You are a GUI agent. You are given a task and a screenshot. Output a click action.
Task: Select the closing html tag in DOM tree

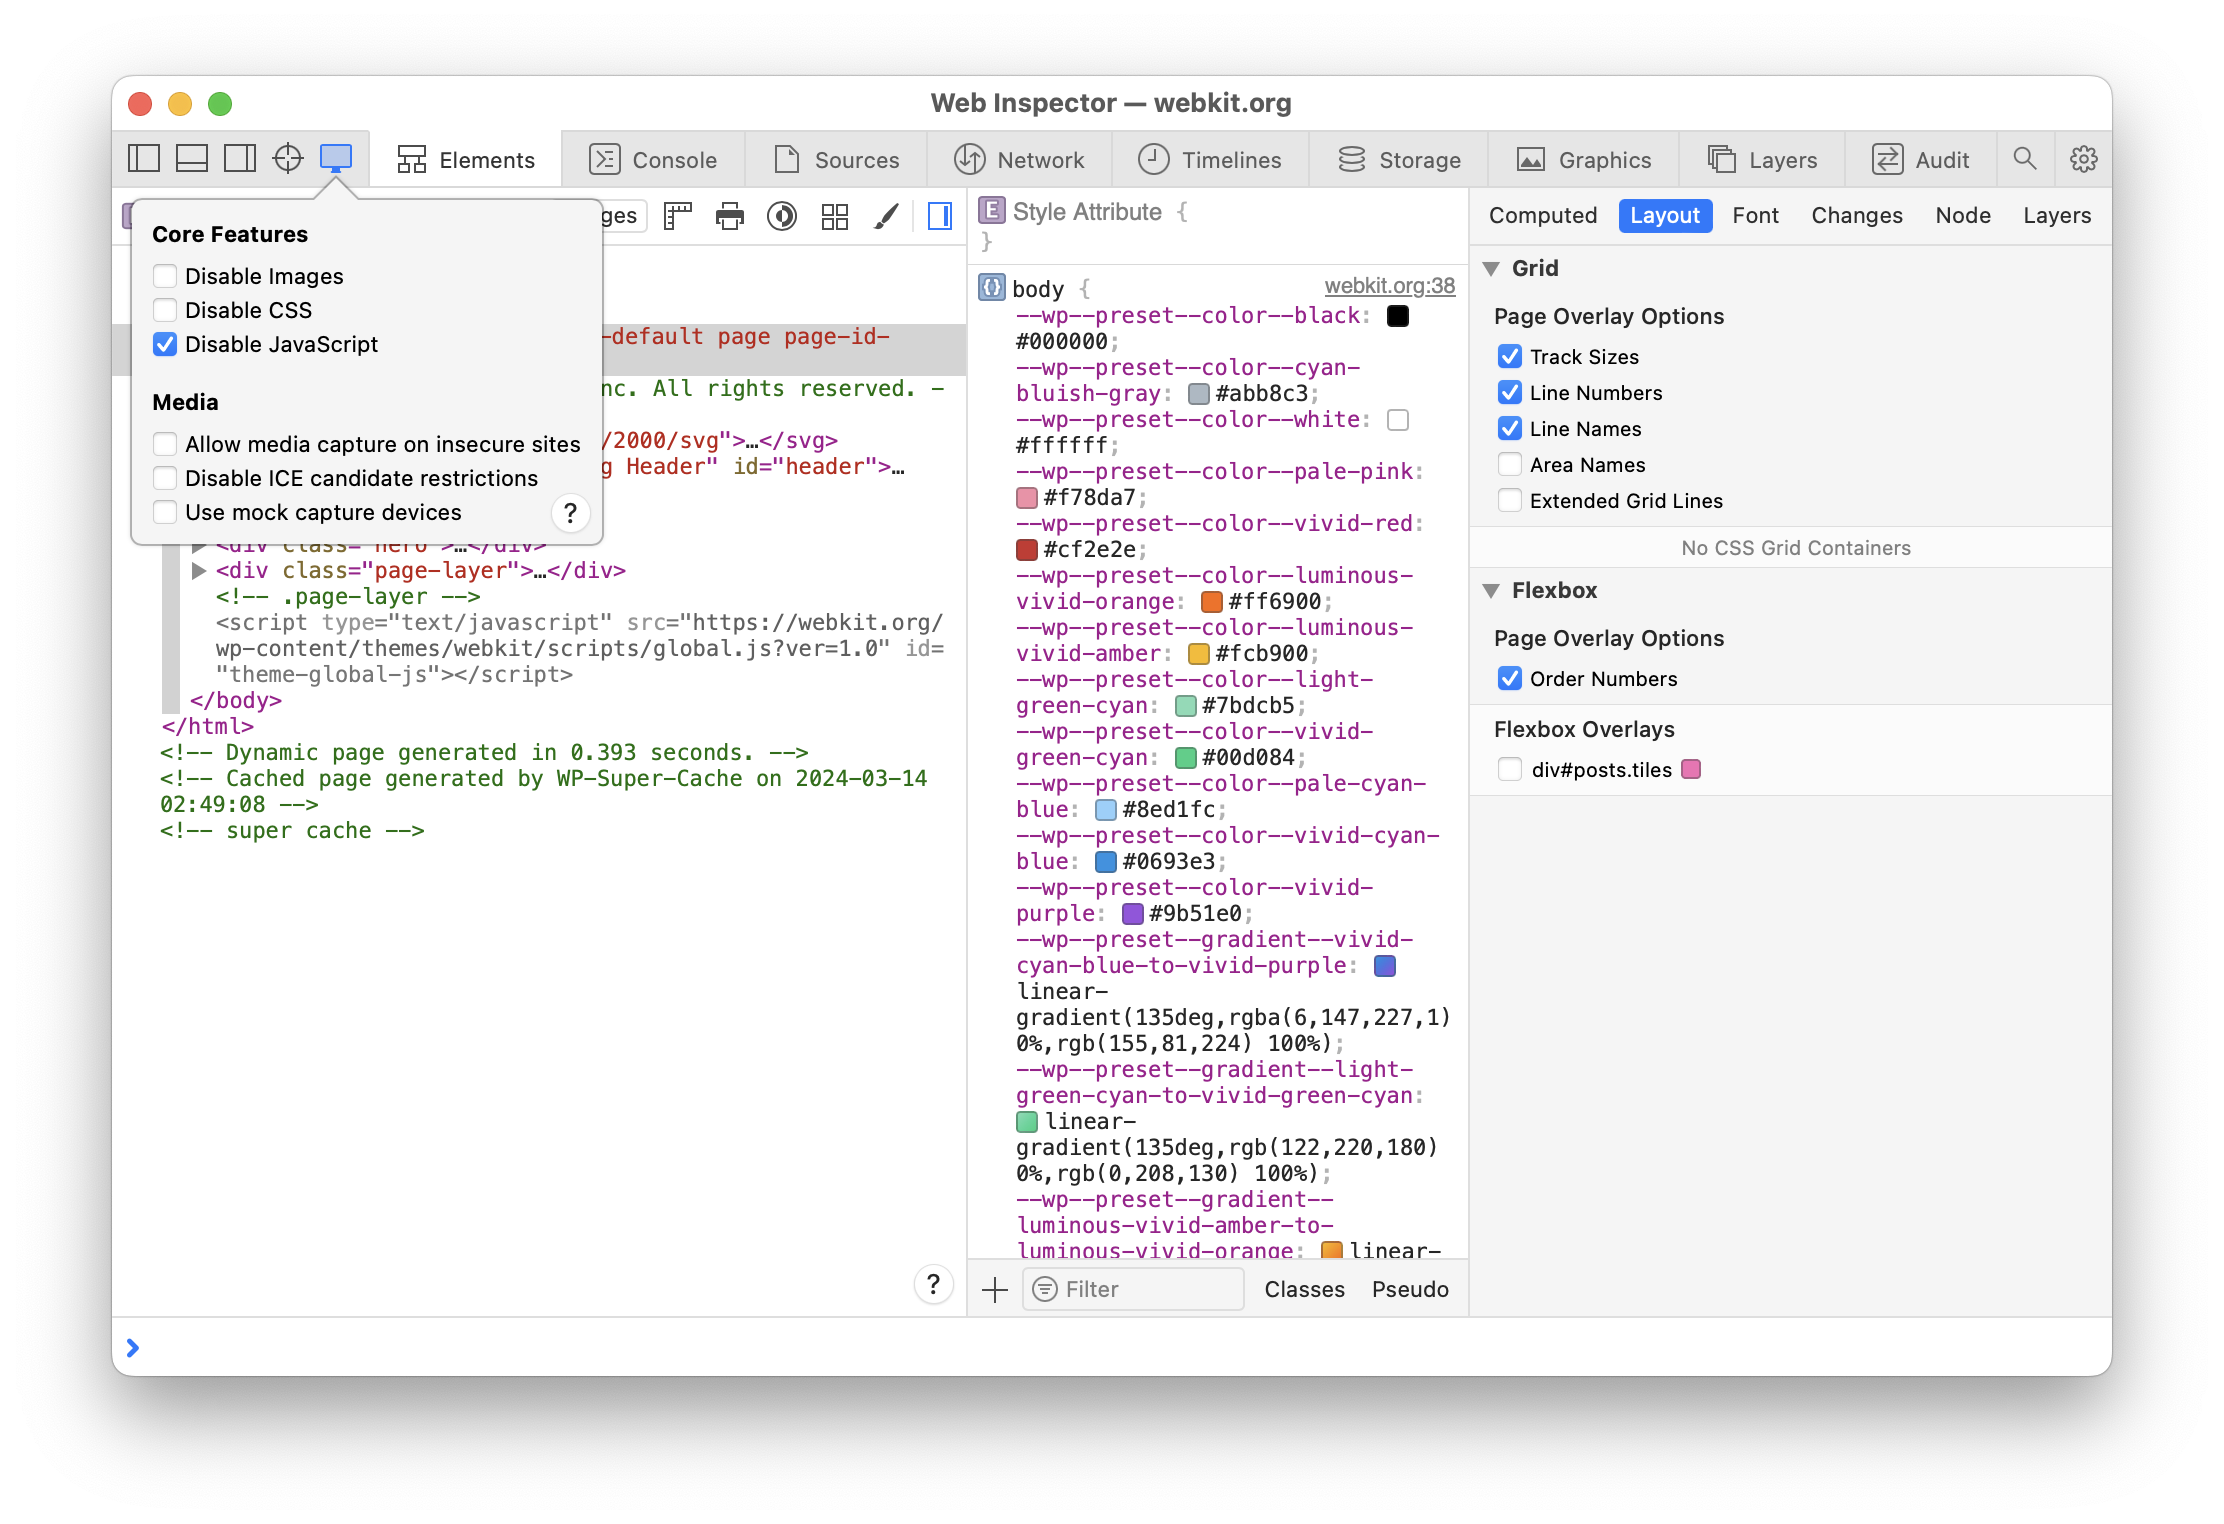pyautogui.click(x=208, y=727)
